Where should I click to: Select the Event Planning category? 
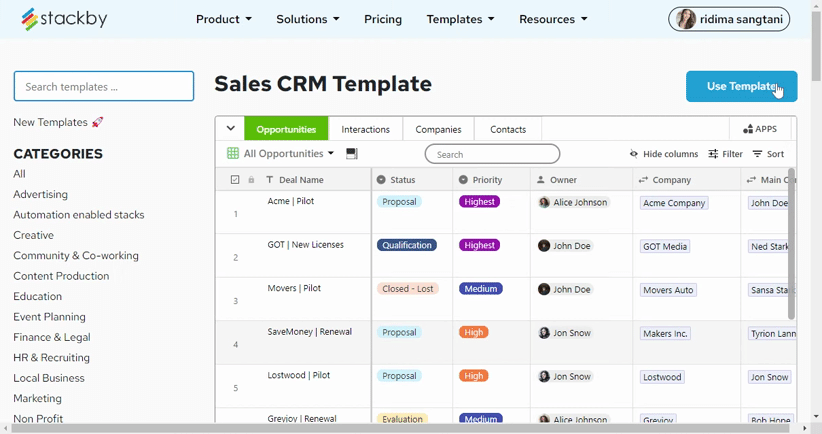pos(49,317)
